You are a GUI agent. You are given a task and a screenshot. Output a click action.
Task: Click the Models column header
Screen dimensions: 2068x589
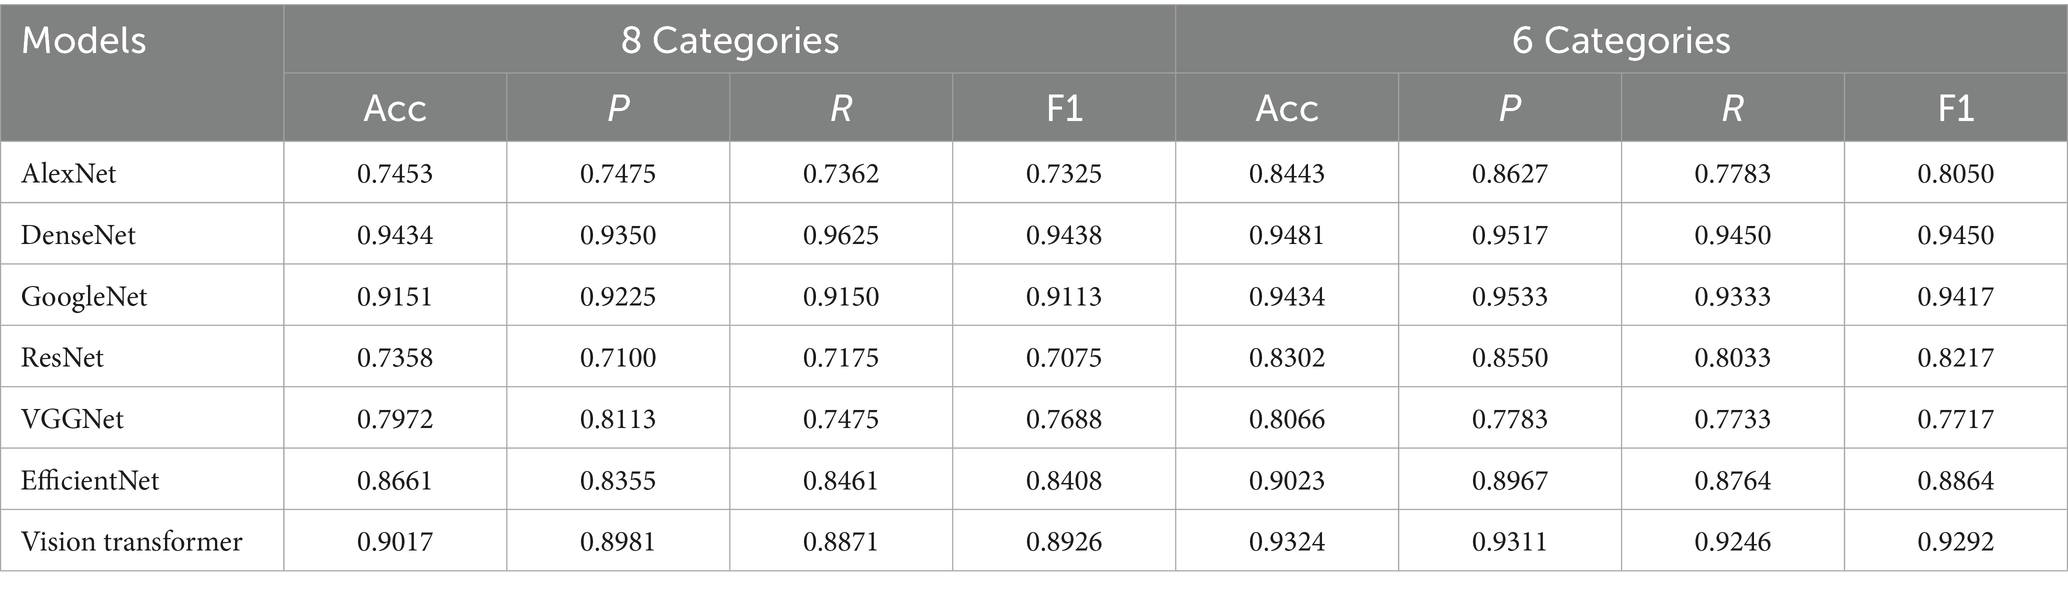point(84,41)
